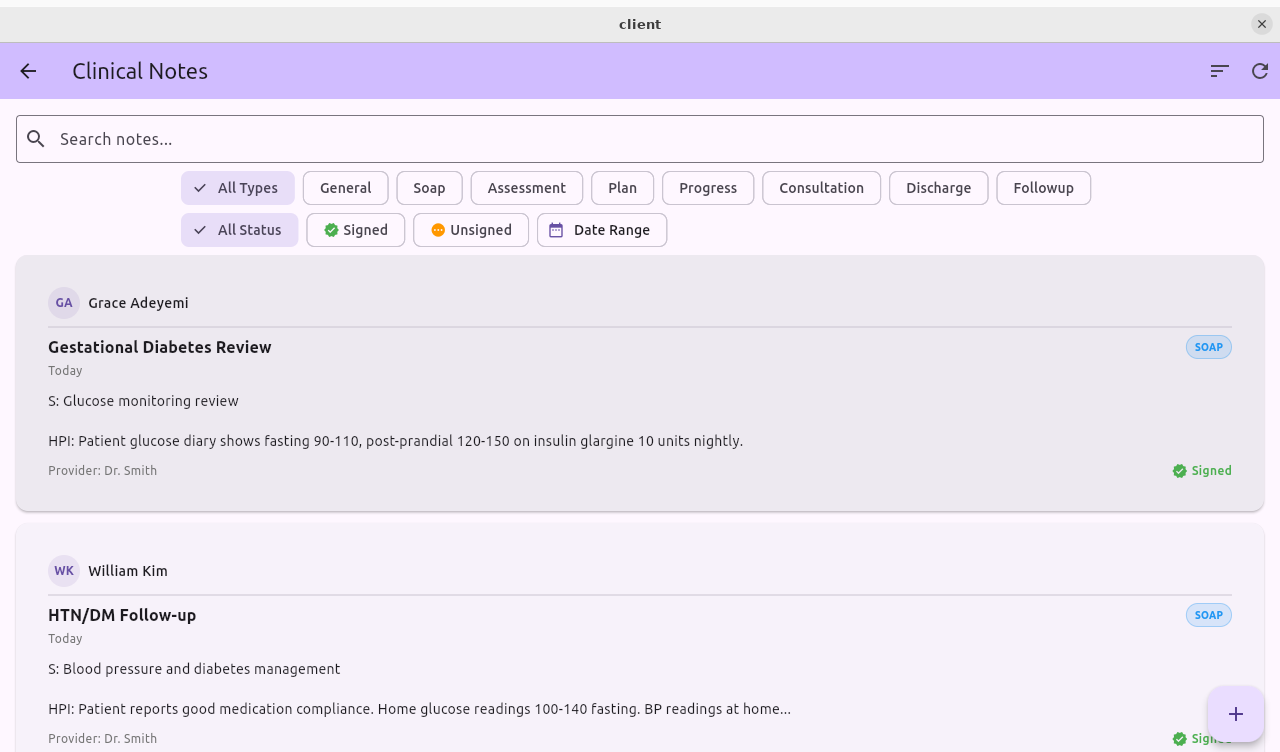This screenshot has width=1280, height=752.
Task: Click William Kim's avatar initials
Action: [x=63, y=570]
